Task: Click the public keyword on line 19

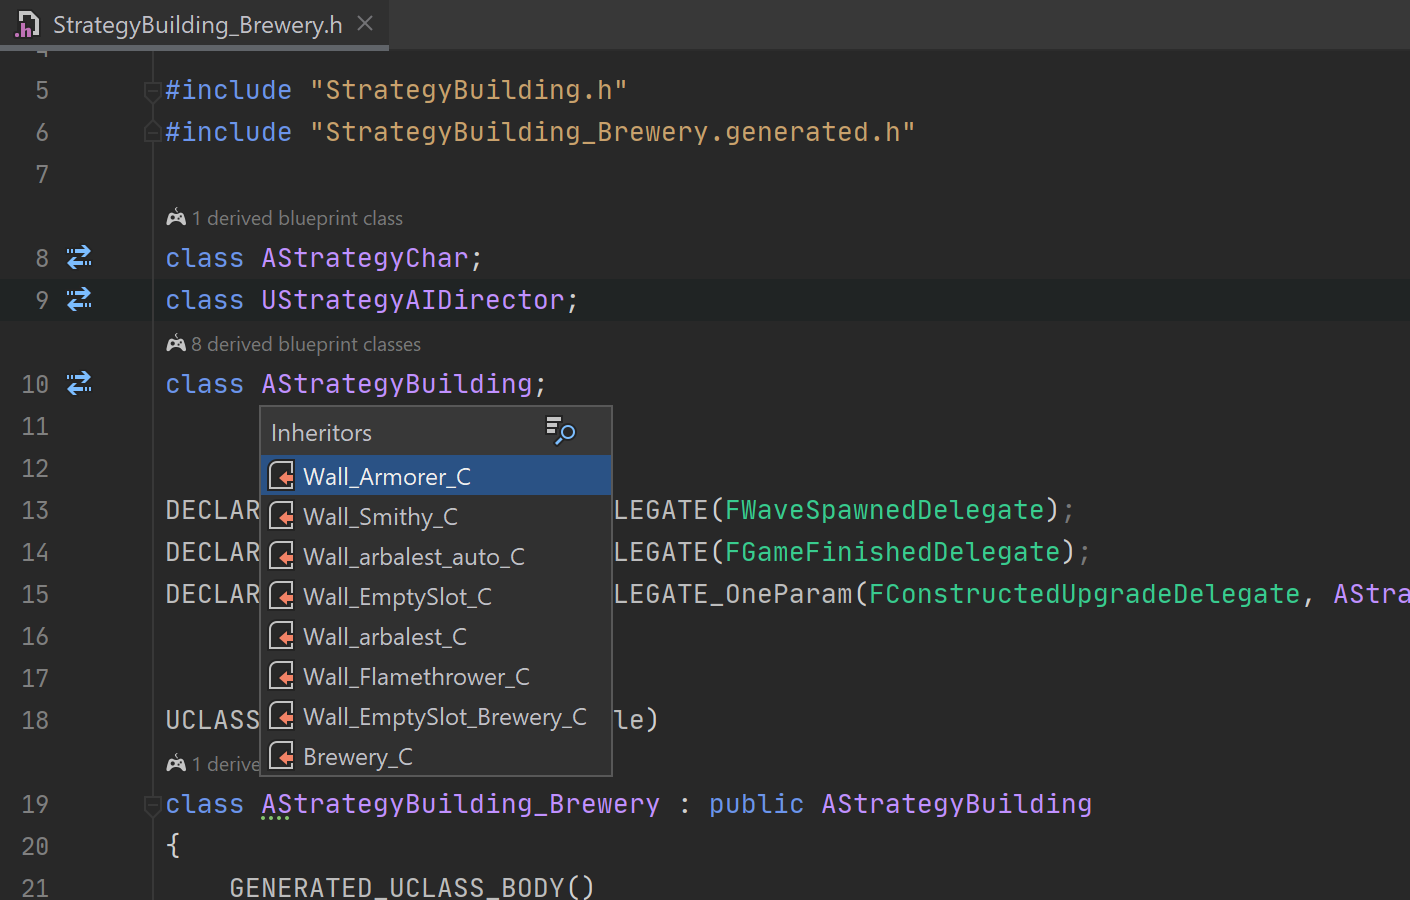Action: pos(757,804)
